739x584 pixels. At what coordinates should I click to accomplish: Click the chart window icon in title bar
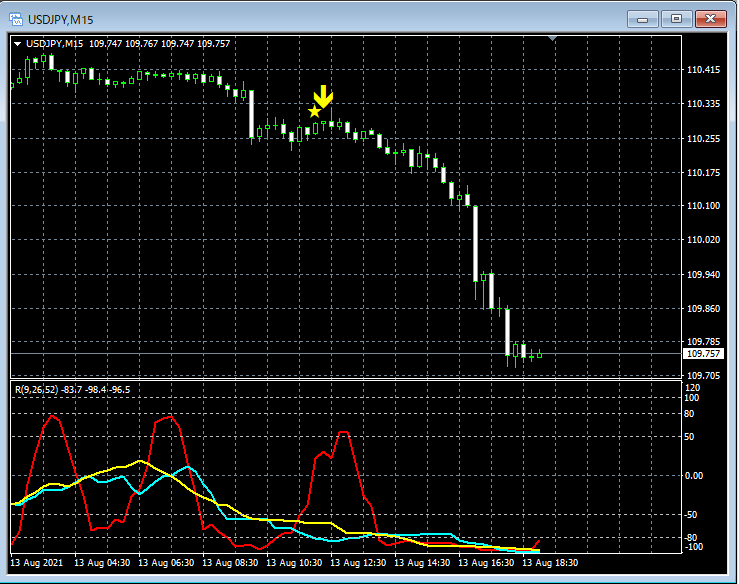coord(16,18)
